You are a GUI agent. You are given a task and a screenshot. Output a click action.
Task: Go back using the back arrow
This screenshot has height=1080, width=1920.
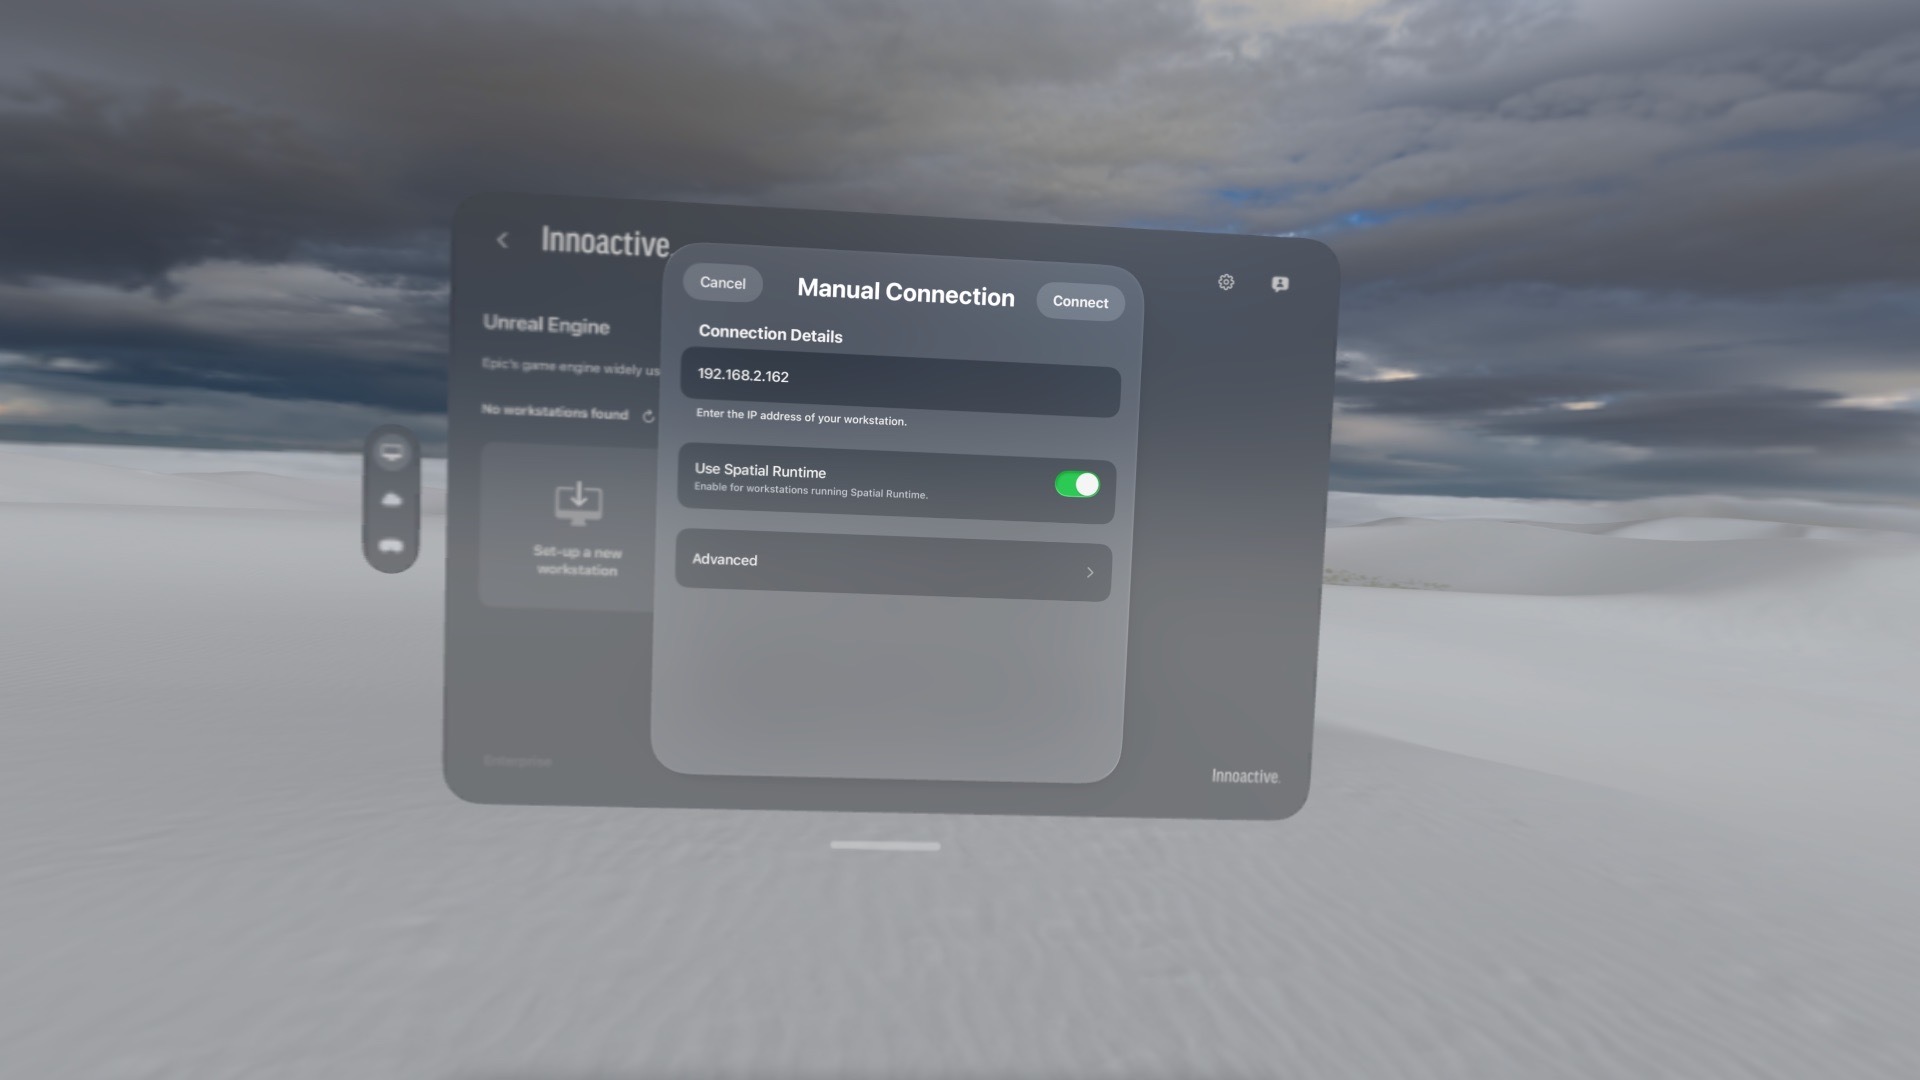pyautogui.click(x=503, y=240)
